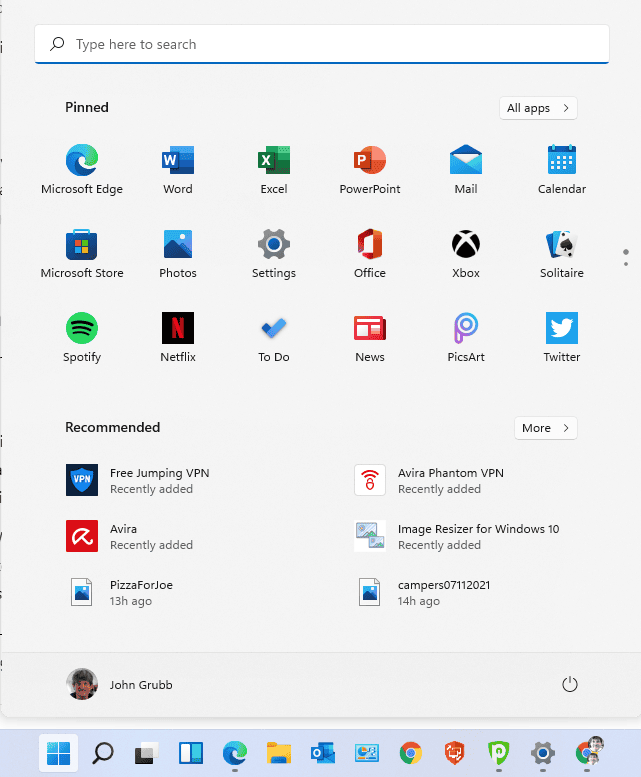Open Edge from the taskbar
The image size is (641, 777).
235,753
